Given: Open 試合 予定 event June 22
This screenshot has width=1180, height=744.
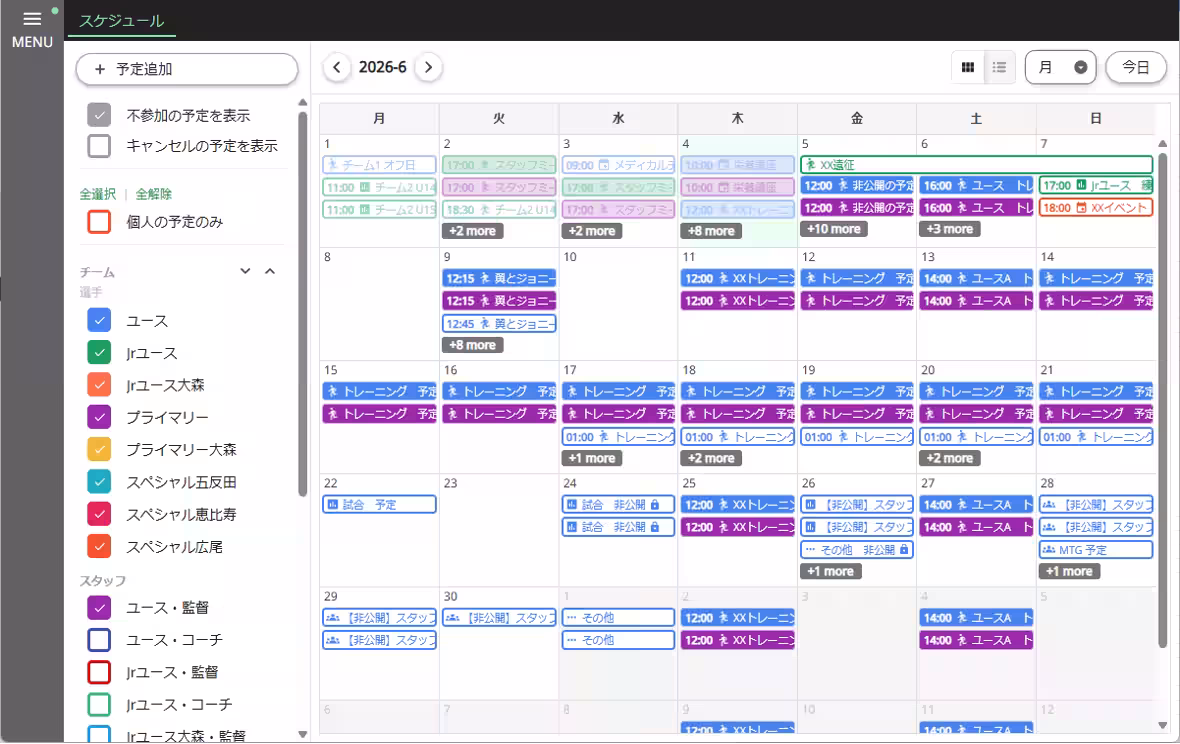Looking at the screenshot, I should point(379,505).
